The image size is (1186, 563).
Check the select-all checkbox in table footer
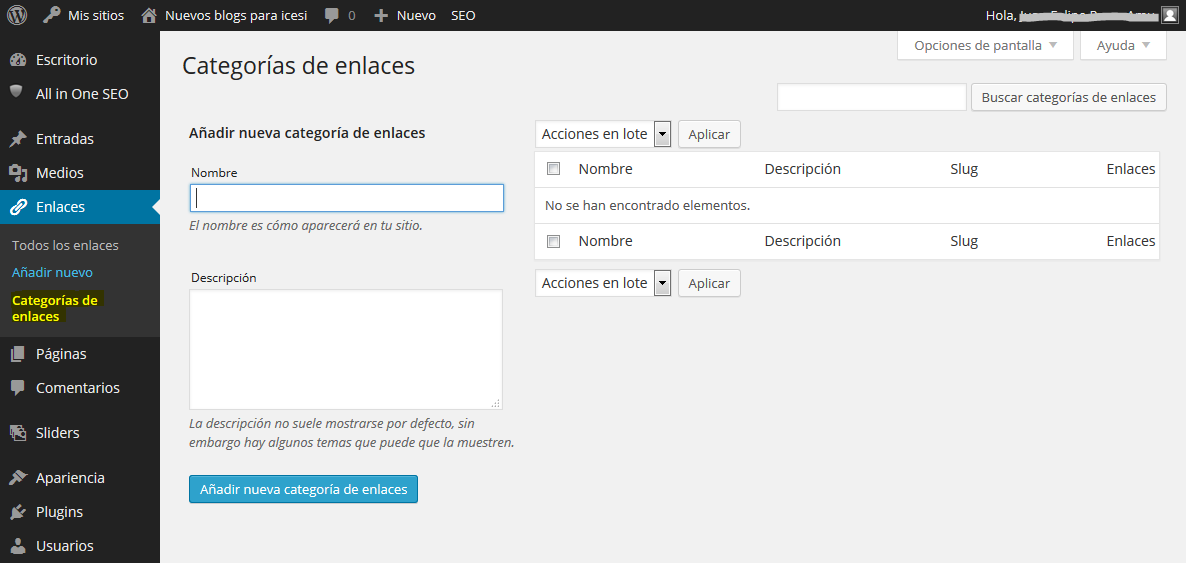[x=554, y=241]
